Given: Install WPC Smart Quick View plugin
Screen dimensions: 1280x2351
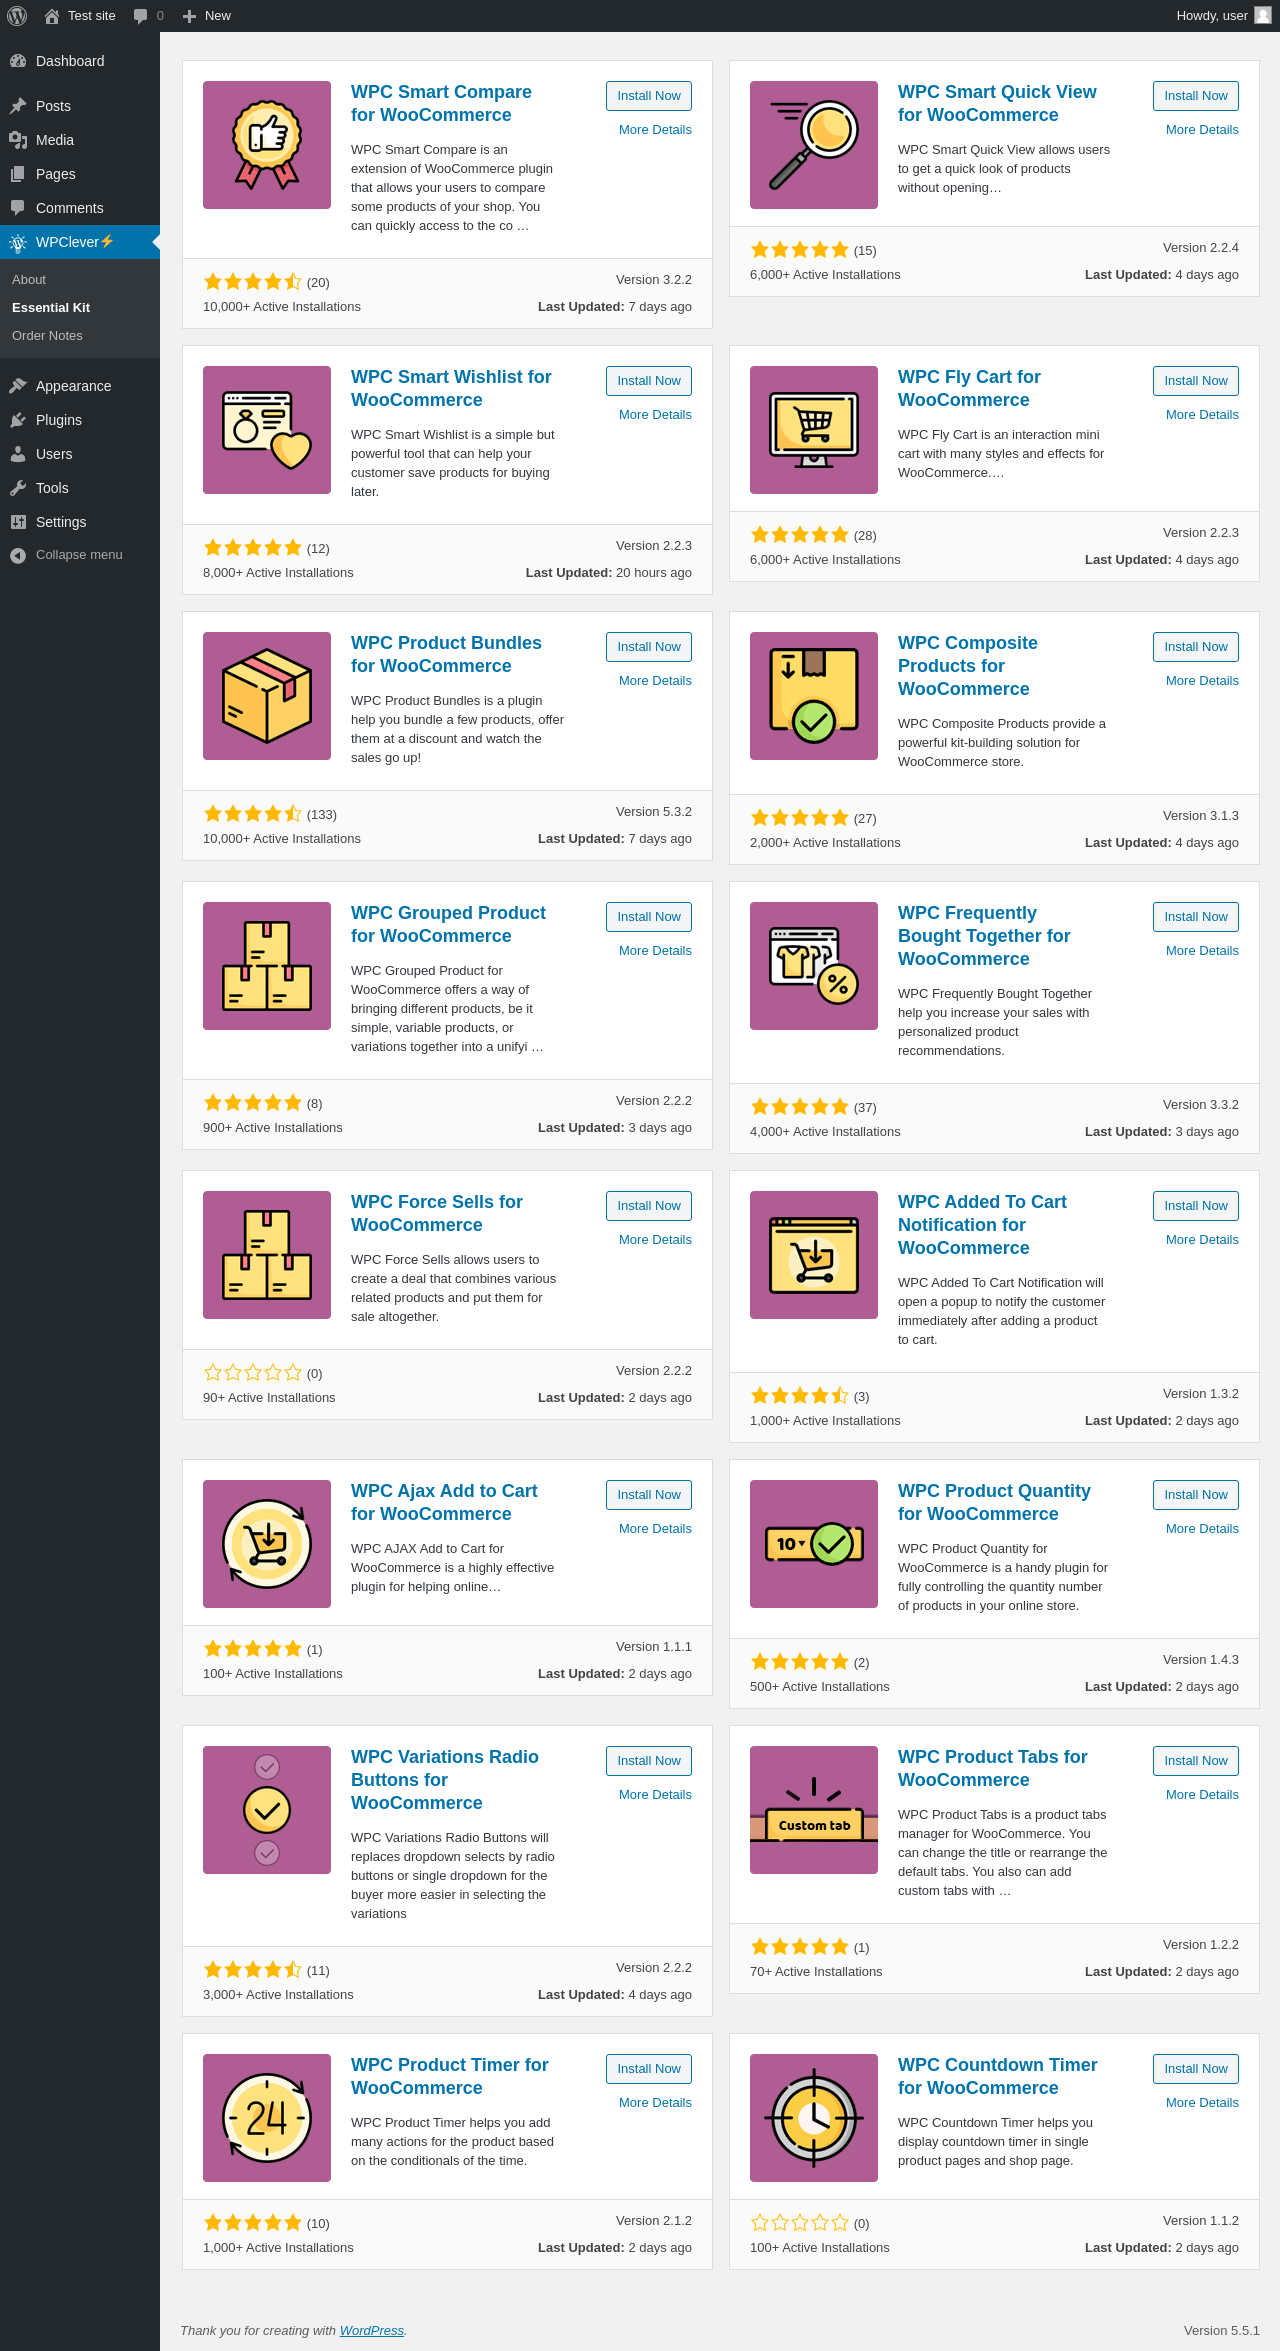Looking at the screenshot, I should click(x=1196, y=96).
